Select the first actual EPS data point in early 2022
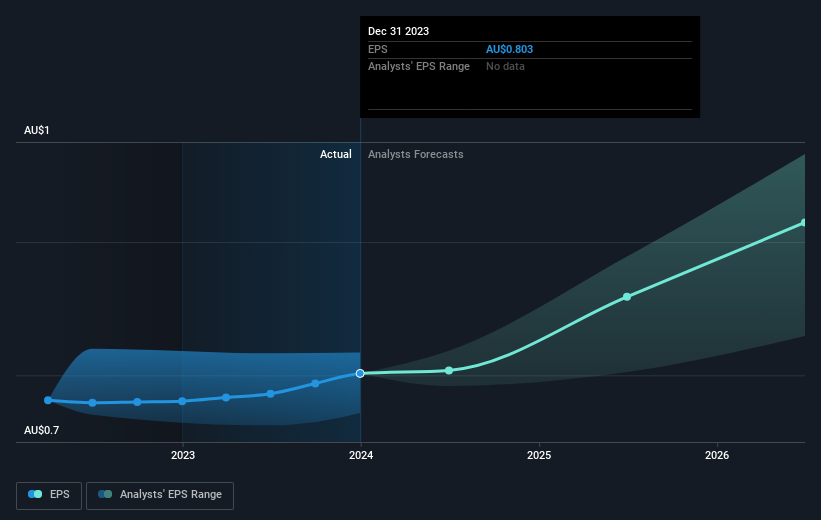 pos(48,400)
